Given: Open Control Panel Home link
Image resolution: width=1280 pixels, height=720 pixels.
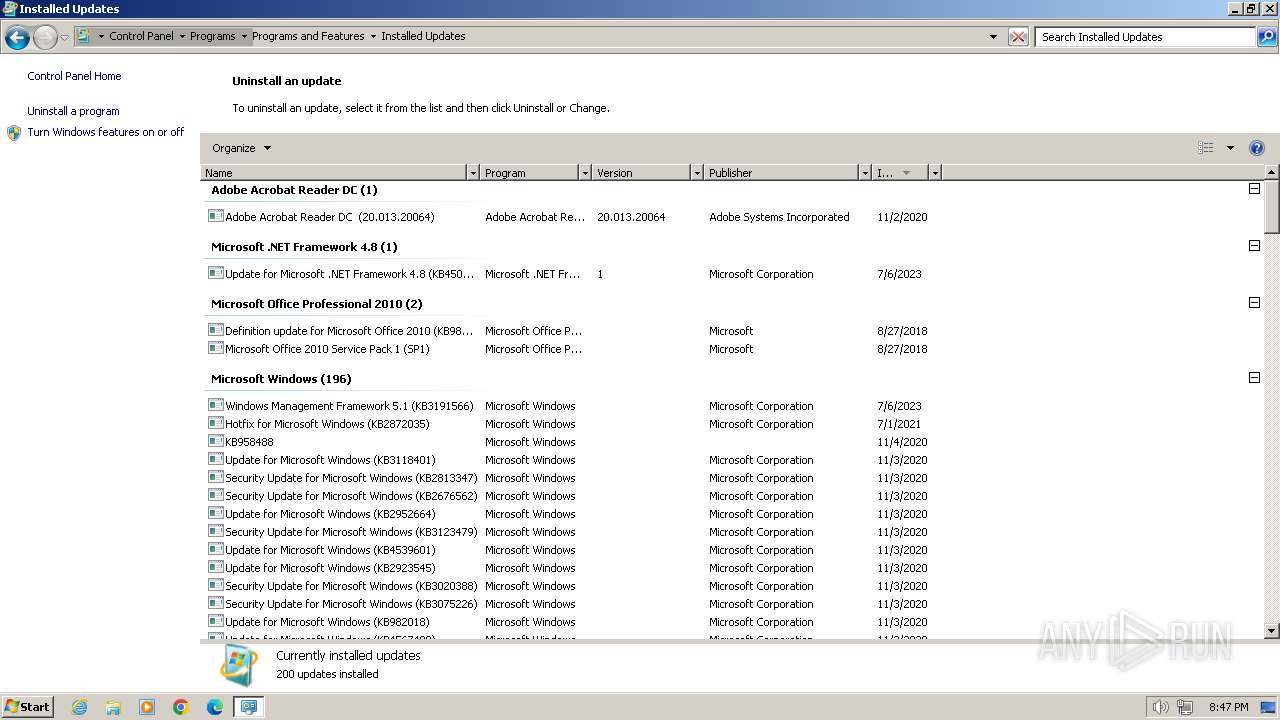Looking at the screenshot, I should pos(74,76).
